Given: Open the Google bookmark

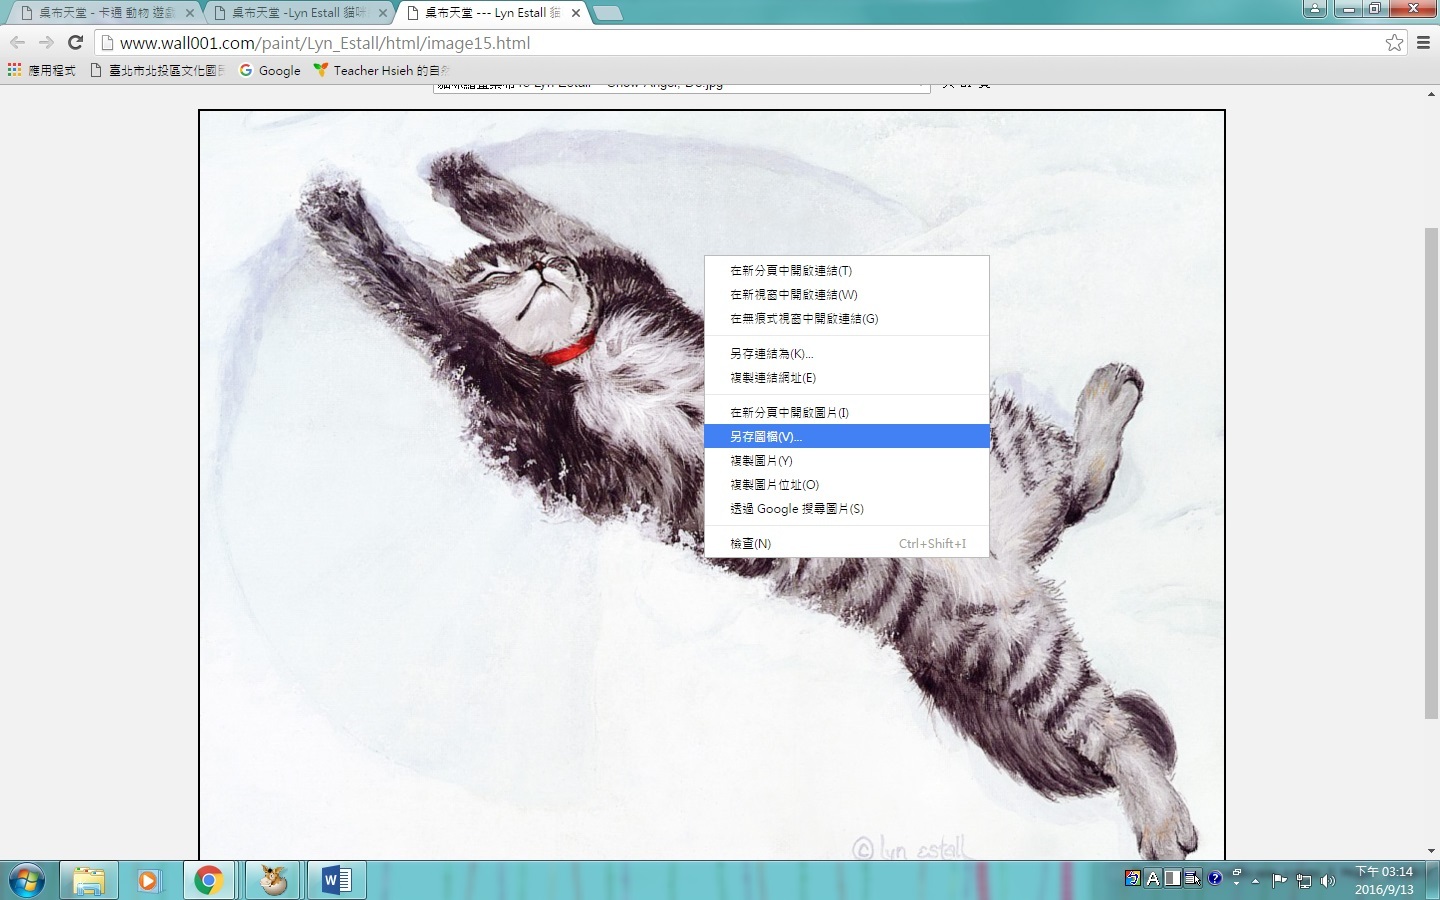Looking at the screenshot, I should point(270,70).
